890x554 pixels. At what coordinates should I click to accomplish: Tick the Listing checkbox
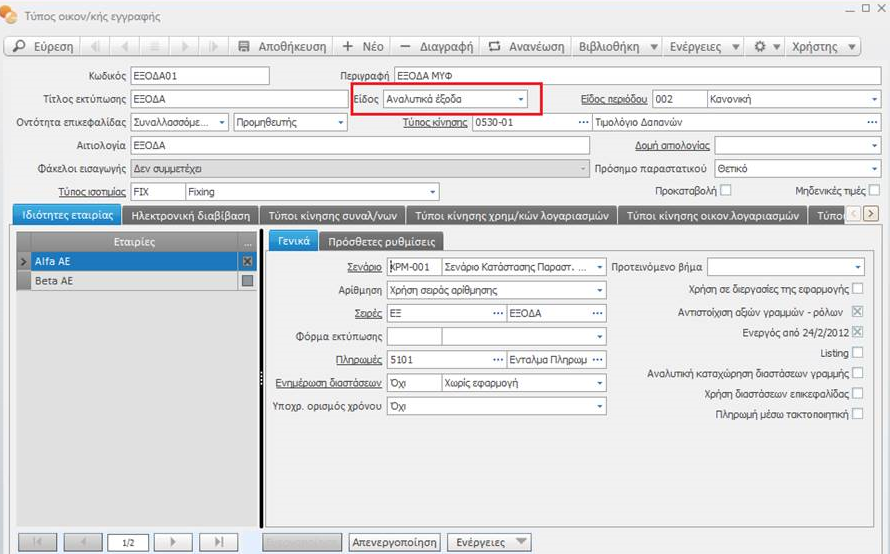(x=857, y=353)
